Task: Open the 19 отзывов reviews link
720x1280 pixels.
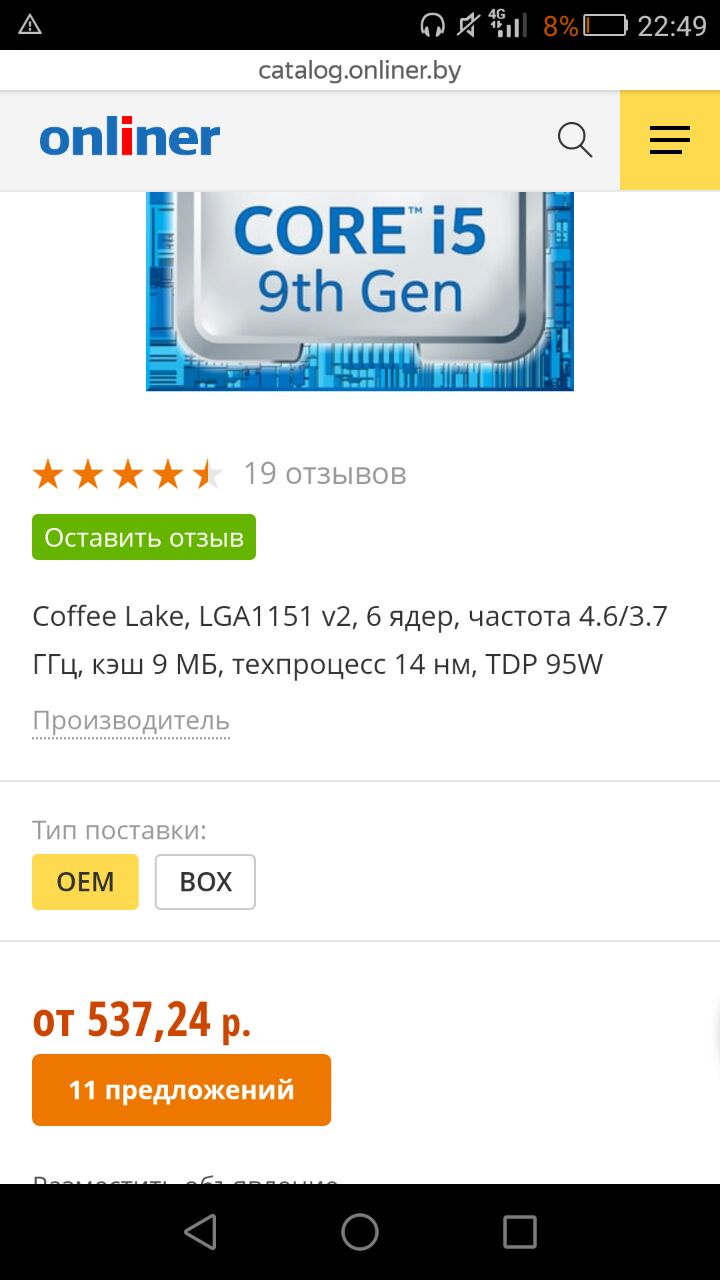Action: tap(325, 473)
